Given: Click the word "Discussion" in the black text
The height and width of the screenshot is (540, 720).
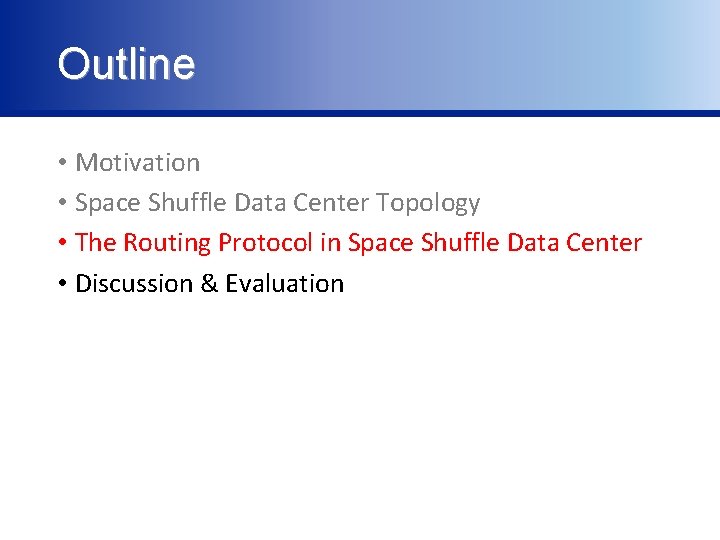Looking at the screenshot, I should (134, 283).
